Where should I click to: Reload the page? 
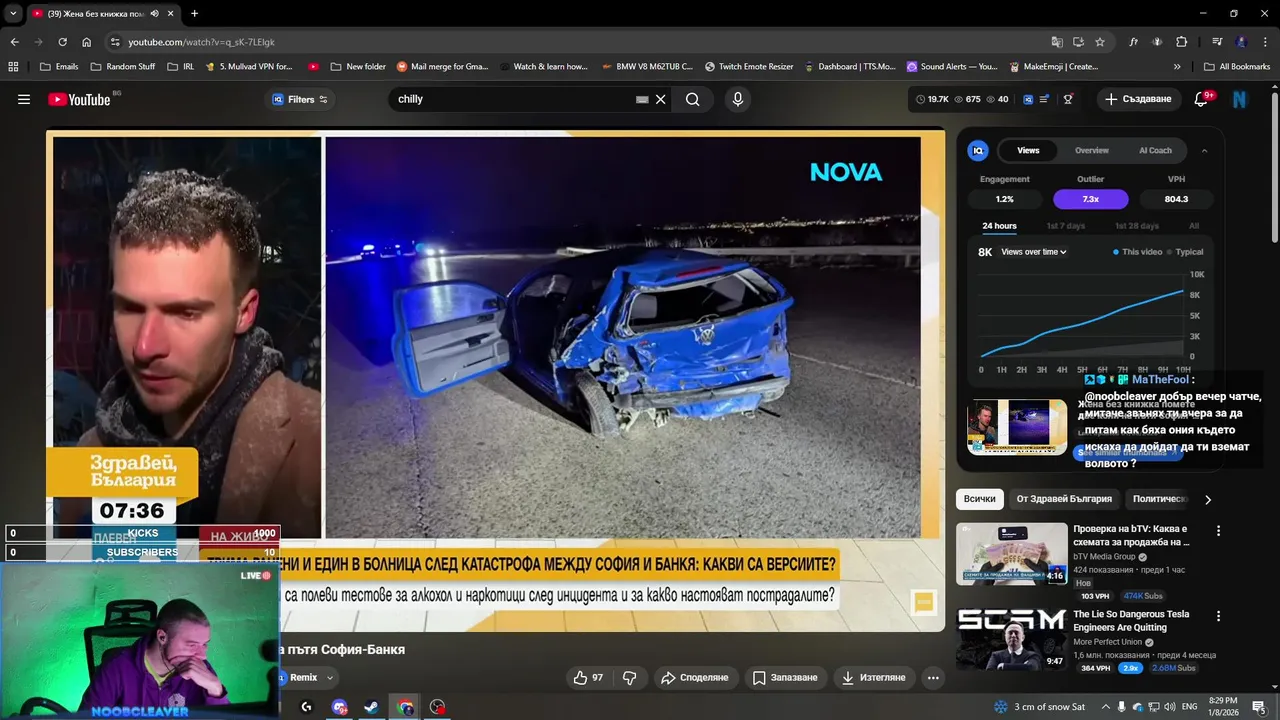click(62, 42)
